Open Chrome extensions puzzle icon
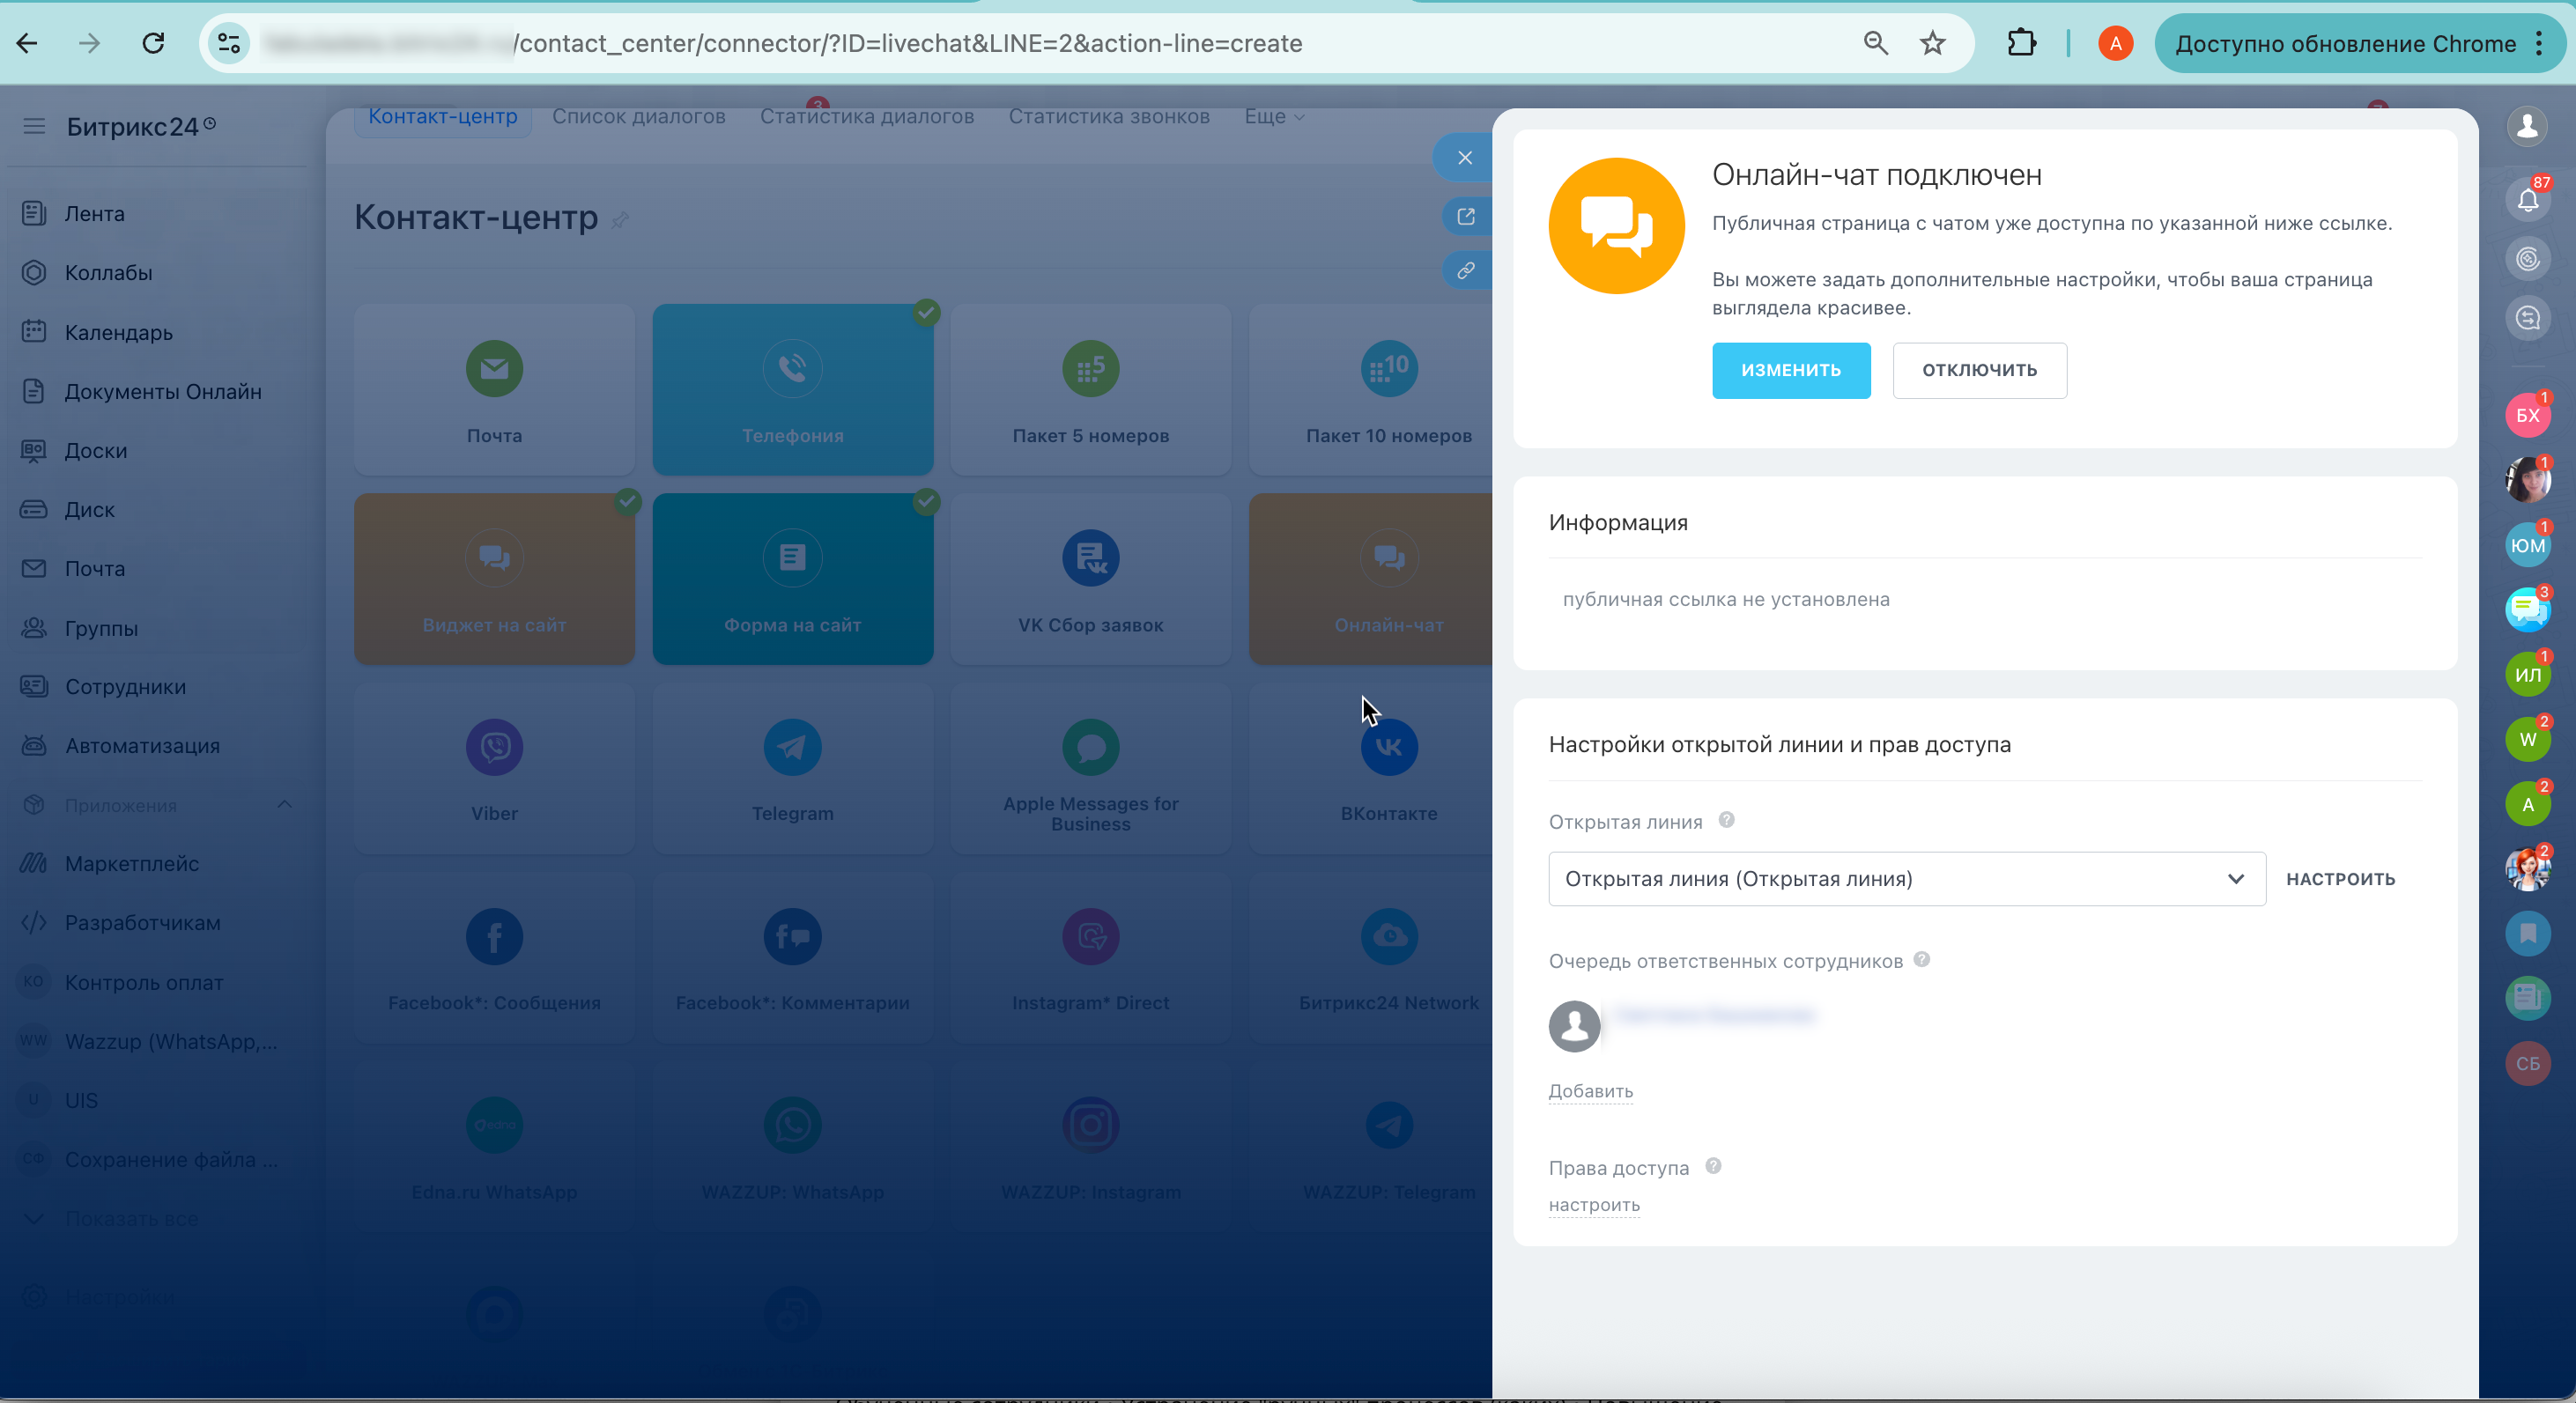The height and width of the screenshot is (1403, 2576). (2021, 43)
